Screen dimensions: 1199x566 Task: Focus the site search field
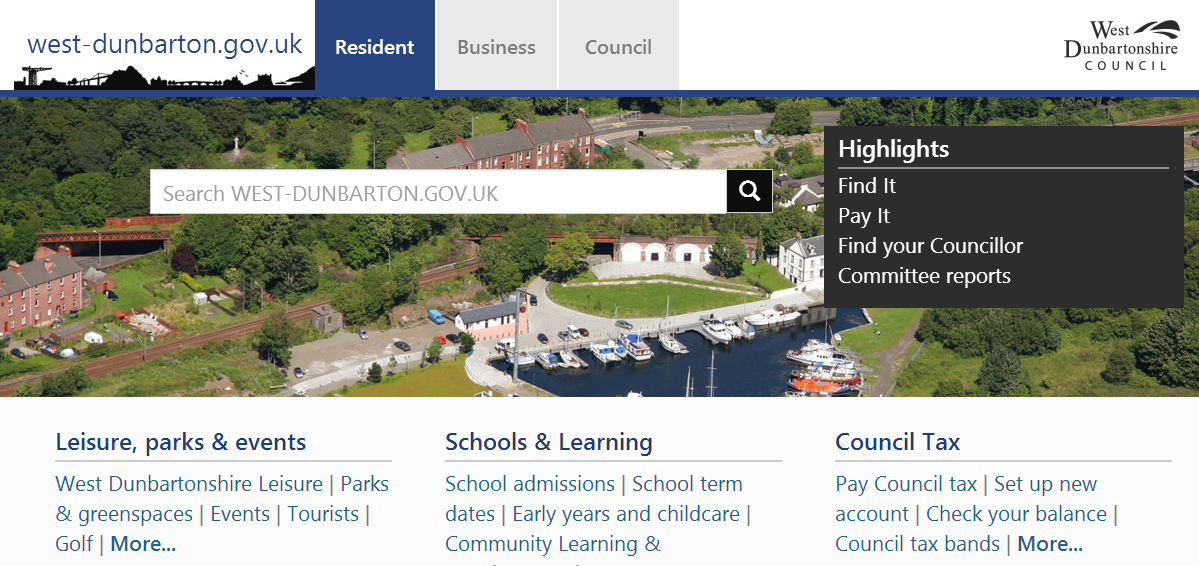(x=438, y=192)
